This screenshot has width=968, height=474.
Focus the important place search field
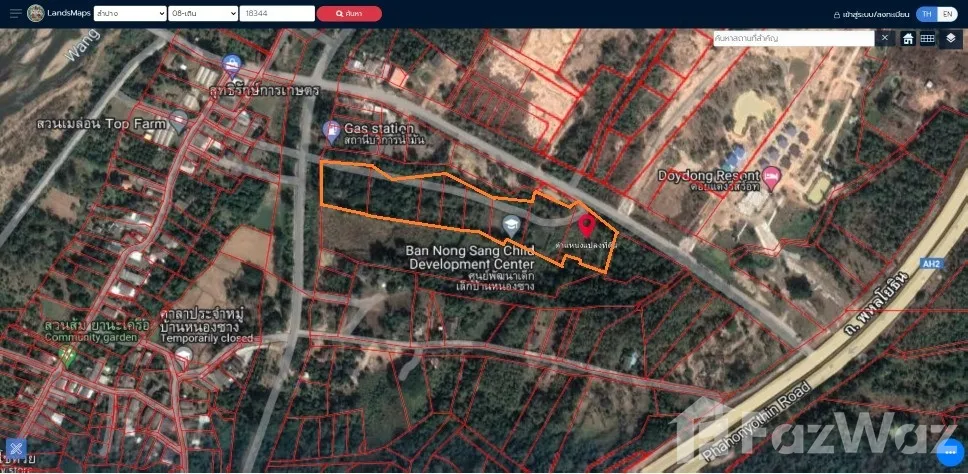(792, 38)
